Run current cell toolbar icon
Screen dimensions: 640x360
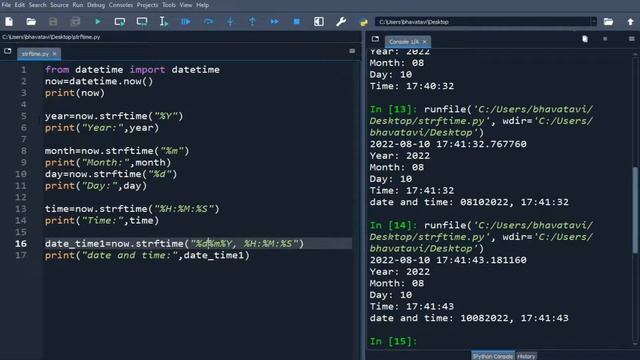pyautogui.click(x=120, y=22)
